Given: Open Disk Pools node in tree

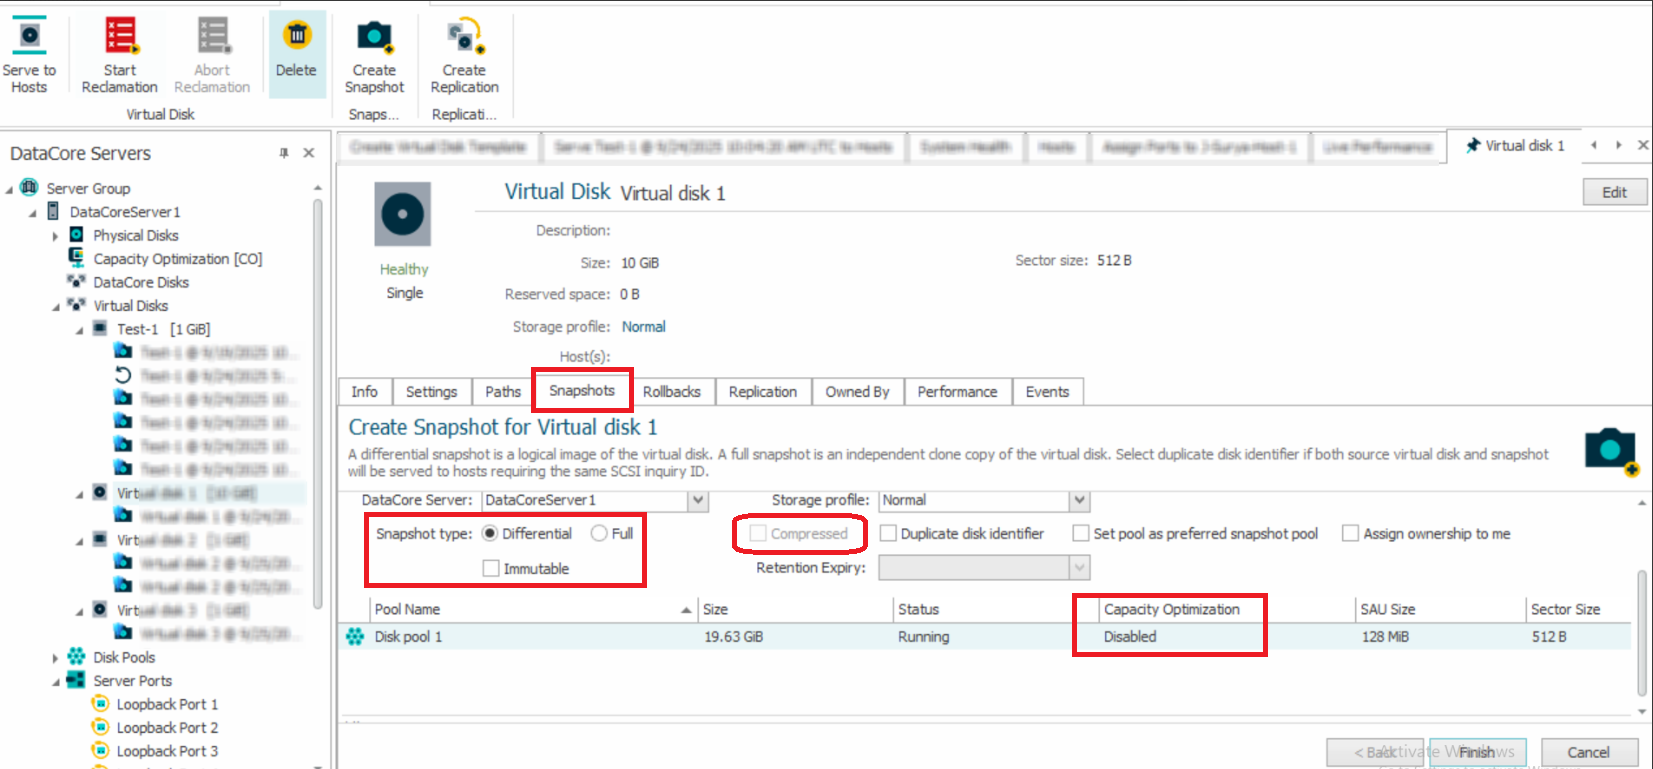Looking at the screenshot, I should [x=124, y=657].
